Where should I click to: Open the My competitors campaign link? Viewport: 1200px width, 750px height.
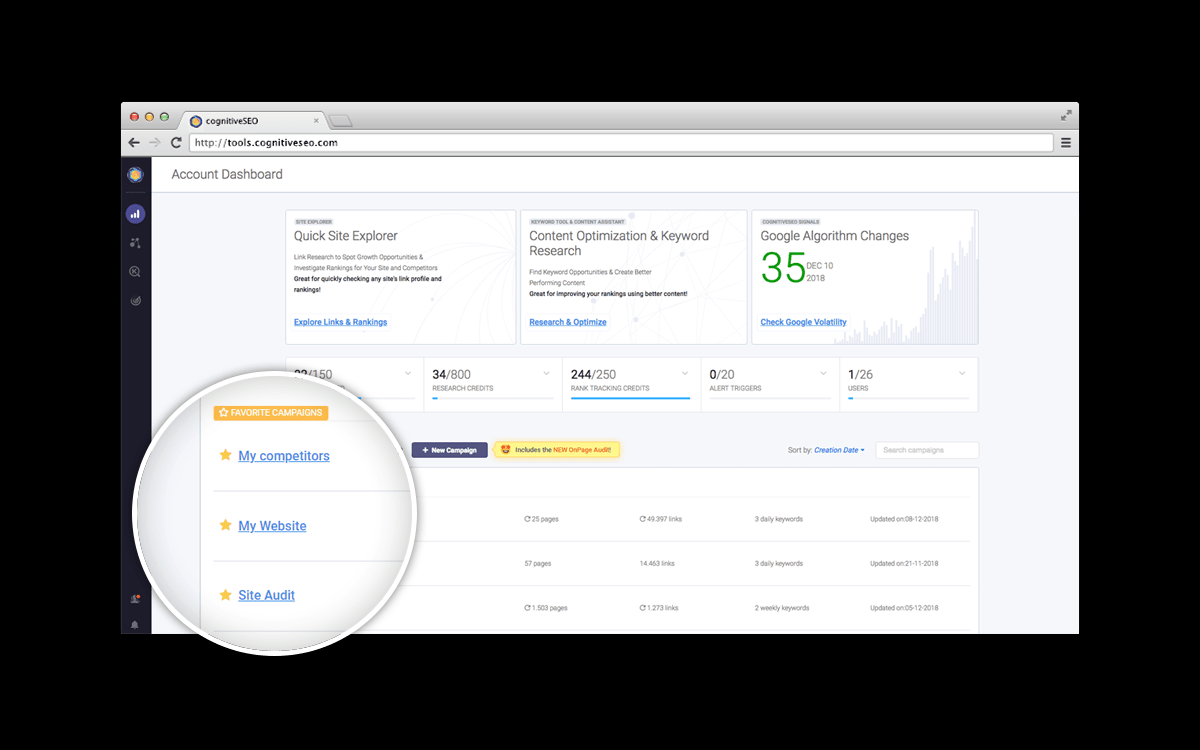pyautogui.click(x=284, y=456)
